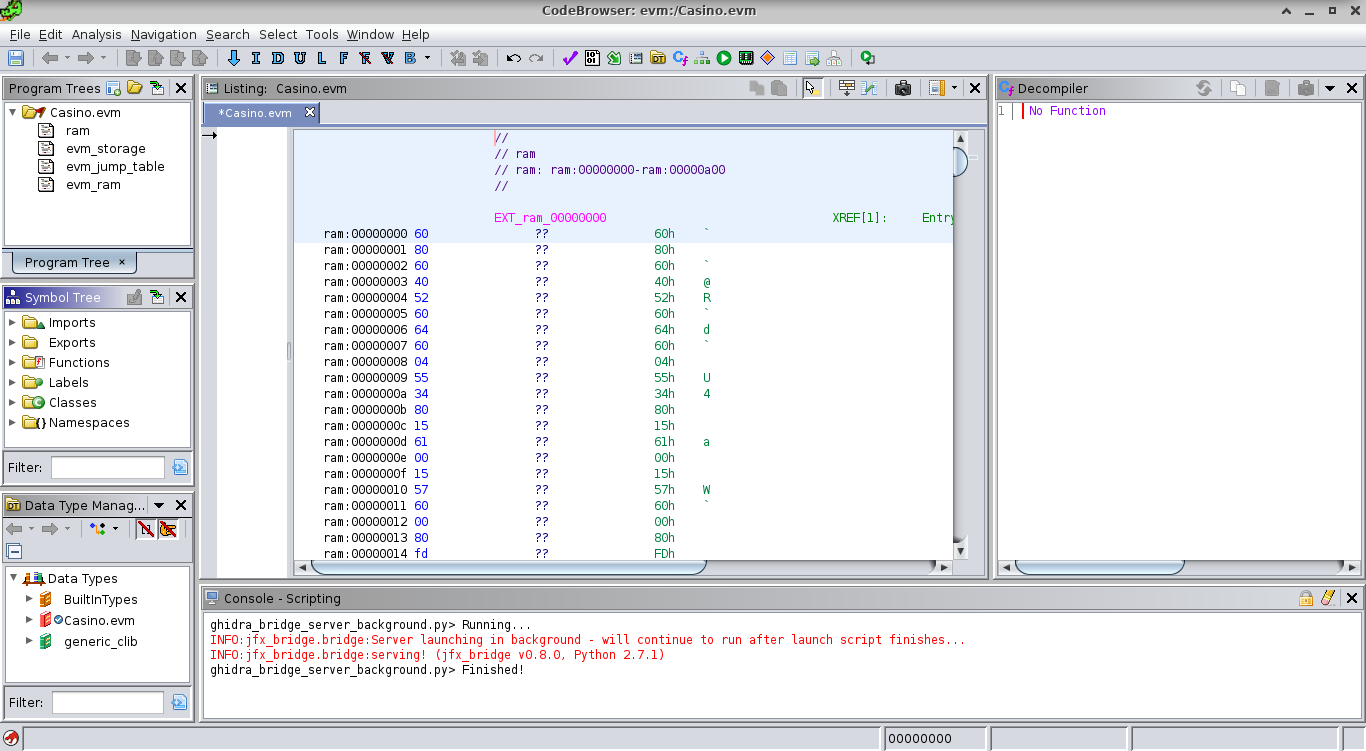Click the orange diamond toolbar icon
This screenshot has width=1366, height=751.
click(x=768, y=58)
